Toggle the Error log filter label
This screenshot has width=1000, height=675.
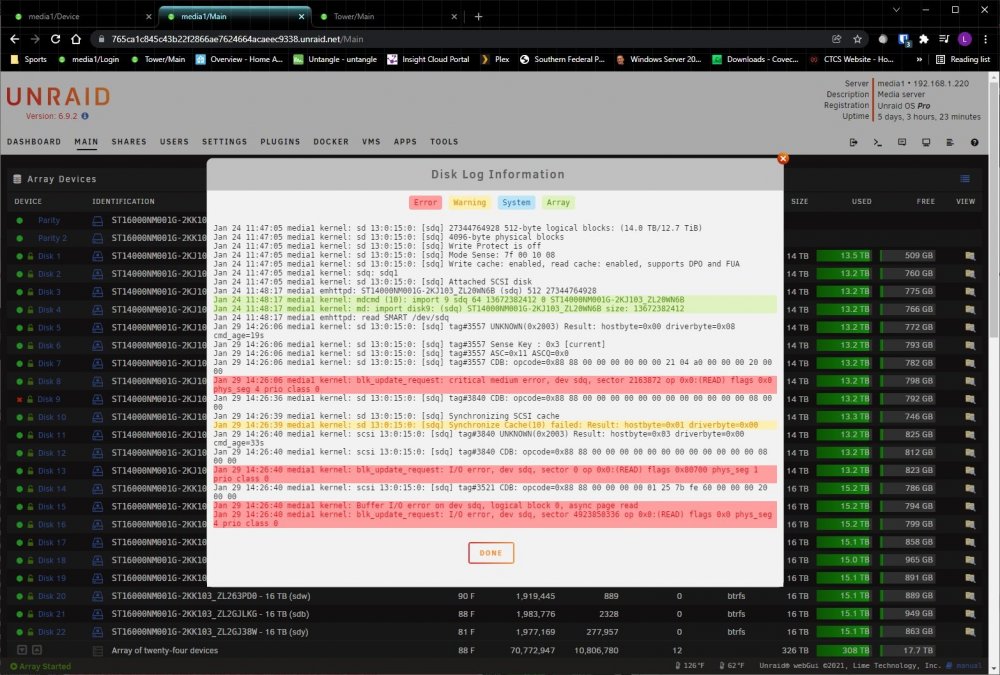(x=425, y=202)
